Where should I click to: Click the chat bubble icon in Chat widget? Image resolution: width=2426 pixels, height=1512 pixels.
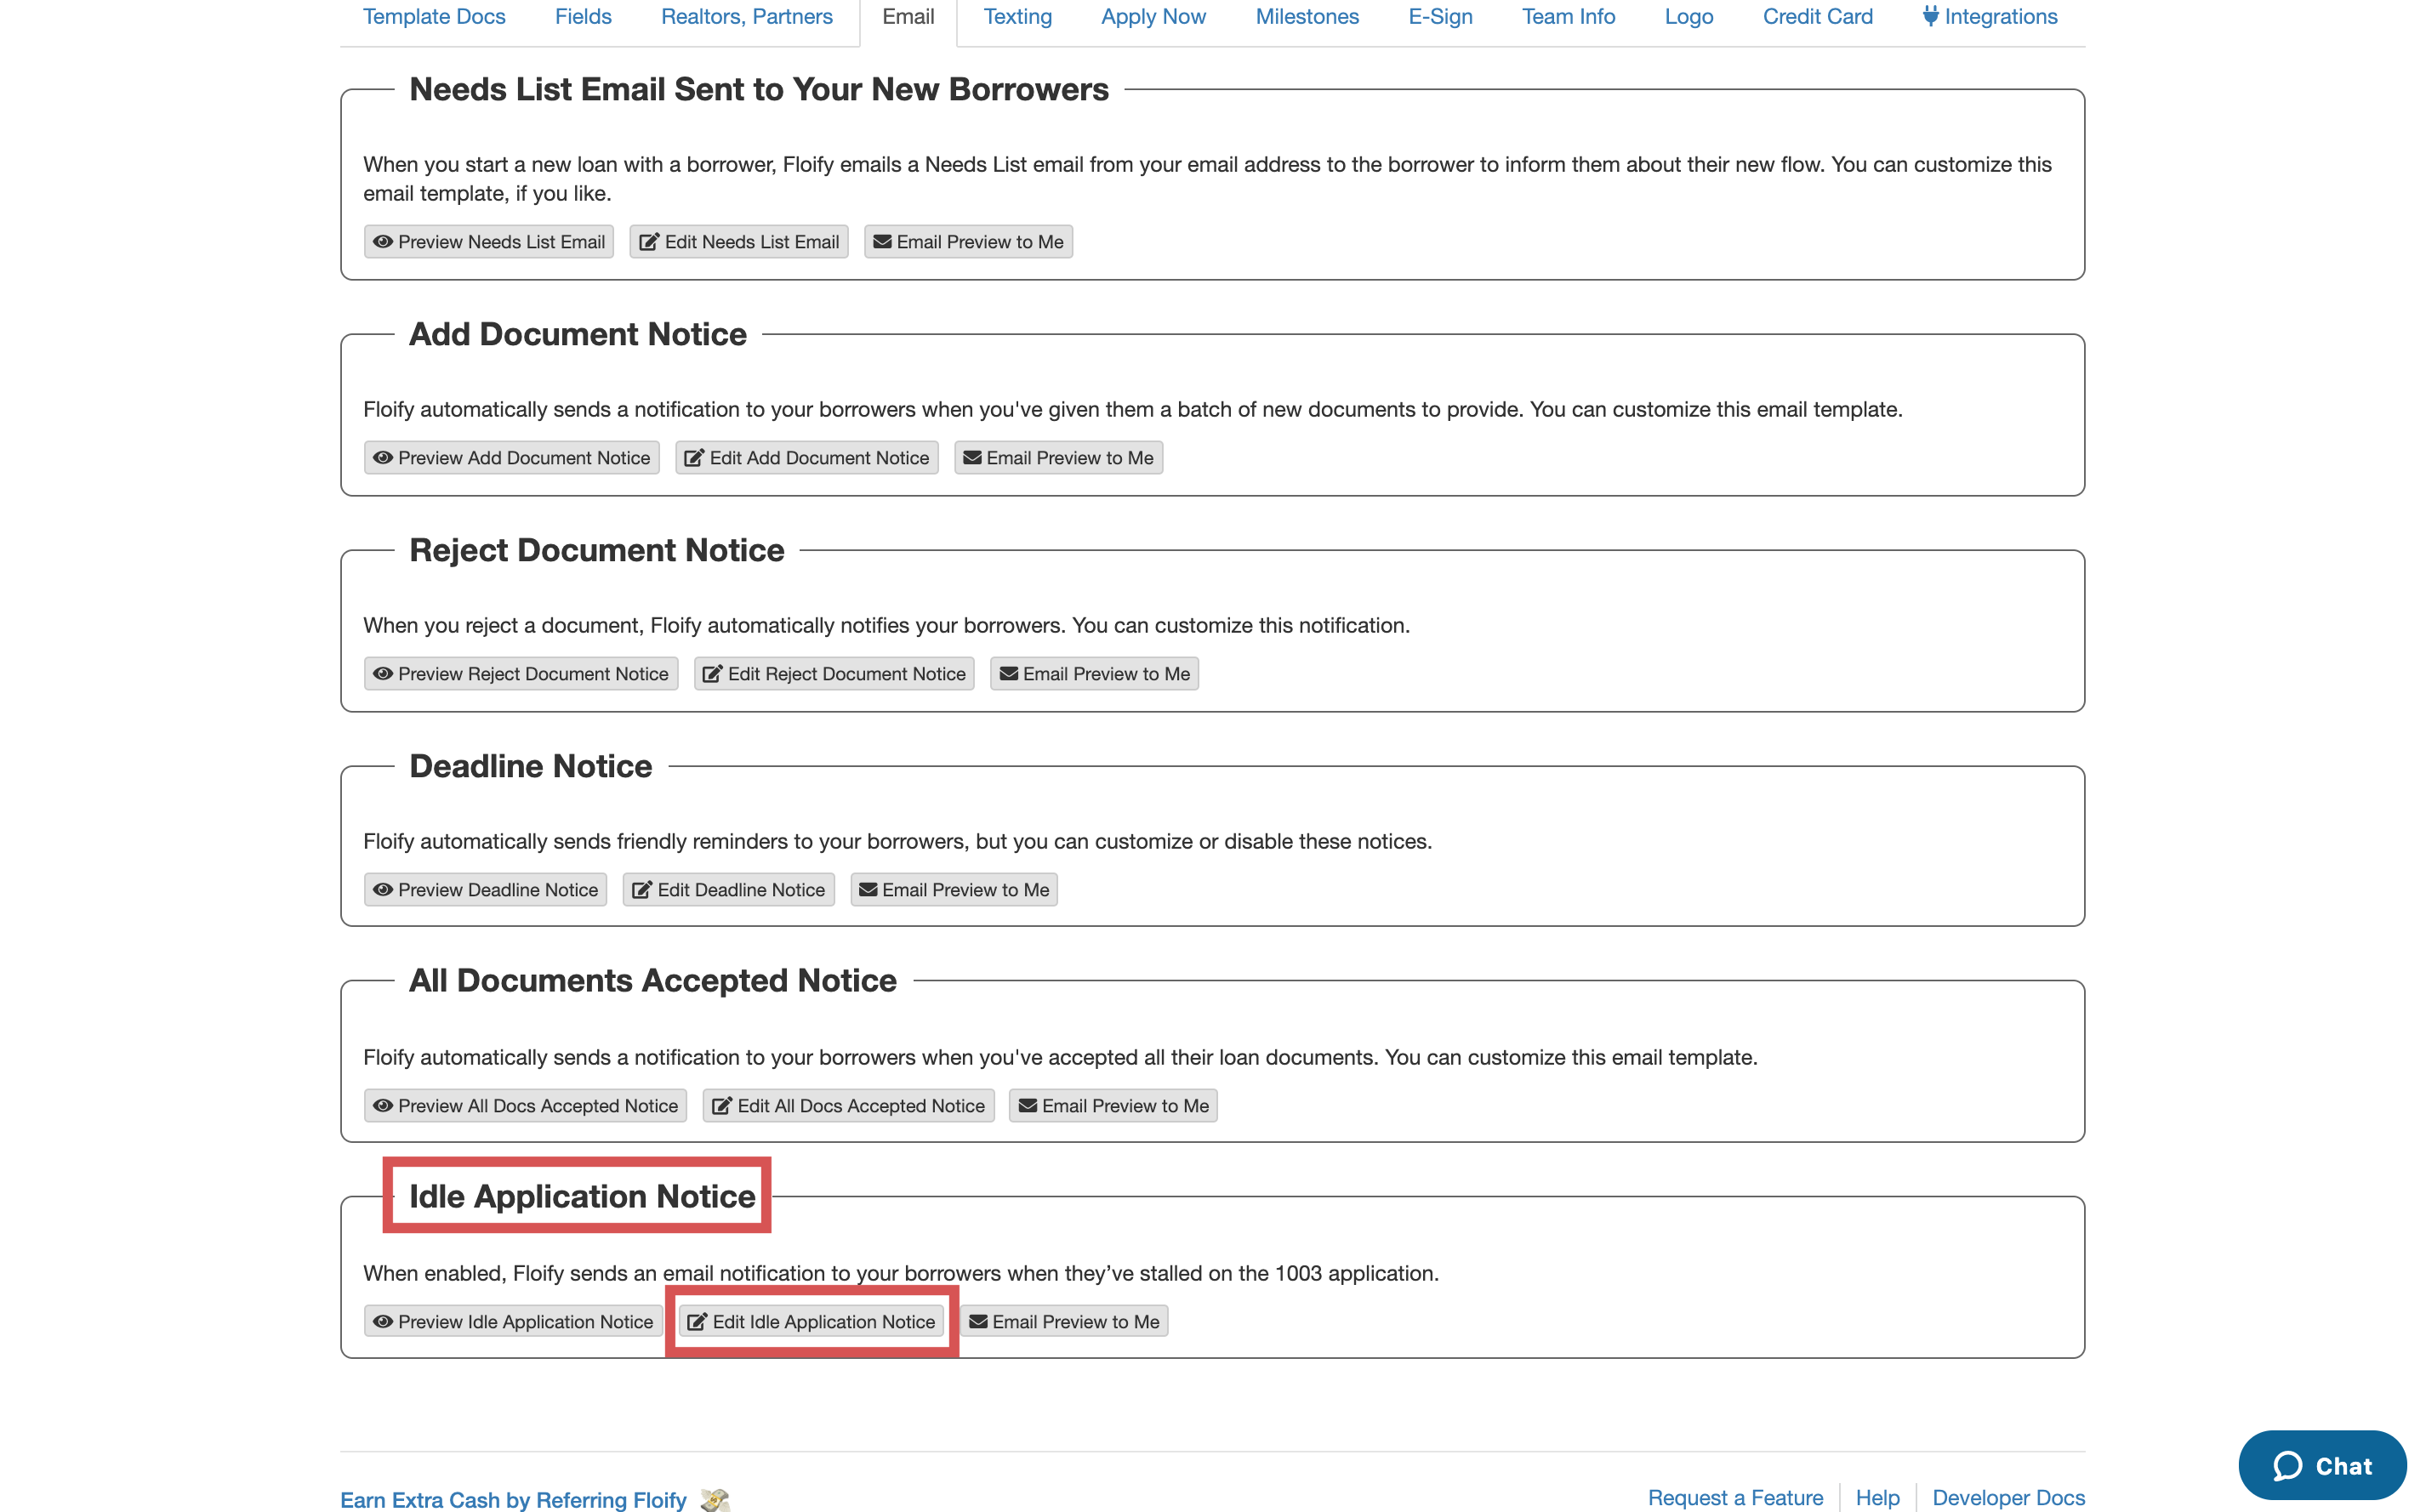(2287, 1466)
